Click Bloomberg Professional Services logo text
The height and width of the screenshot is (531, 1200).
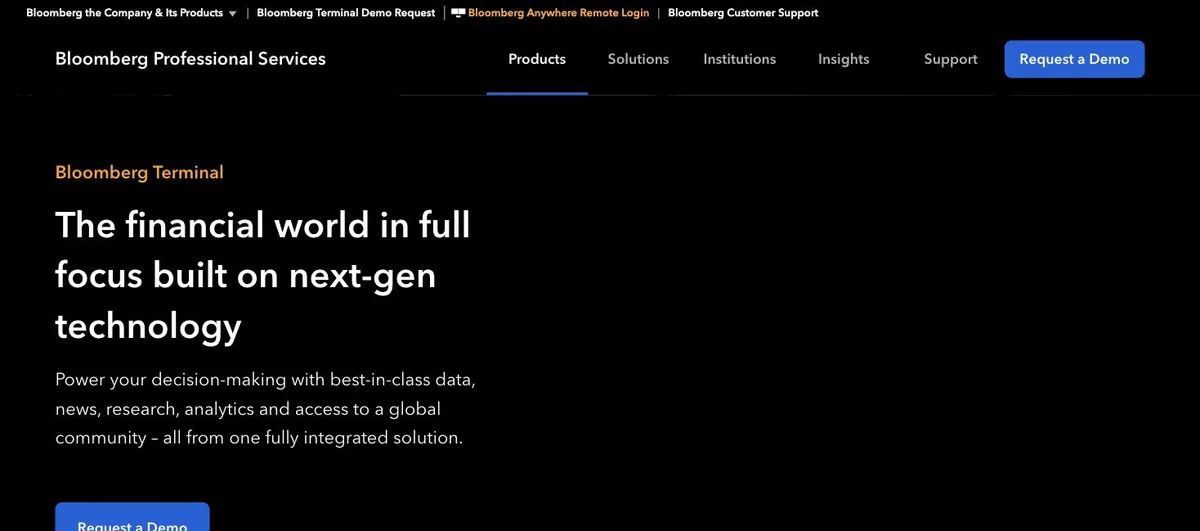[190, 59]
